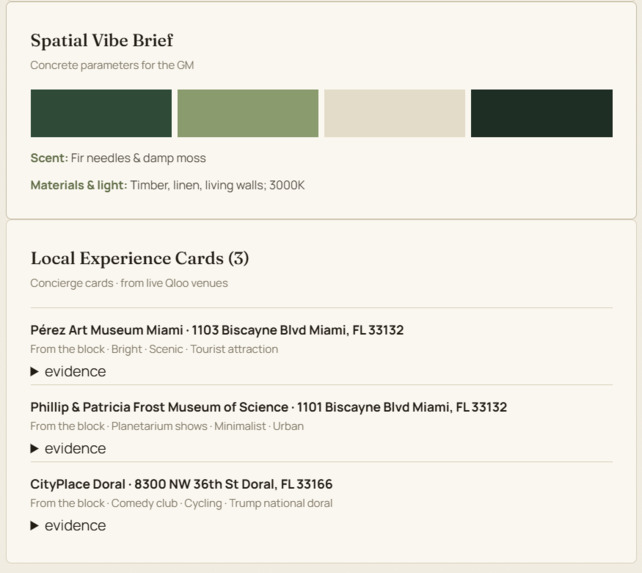
Task: Click 'Fir needles & damp moss' text
Action: tap(138, 158)
